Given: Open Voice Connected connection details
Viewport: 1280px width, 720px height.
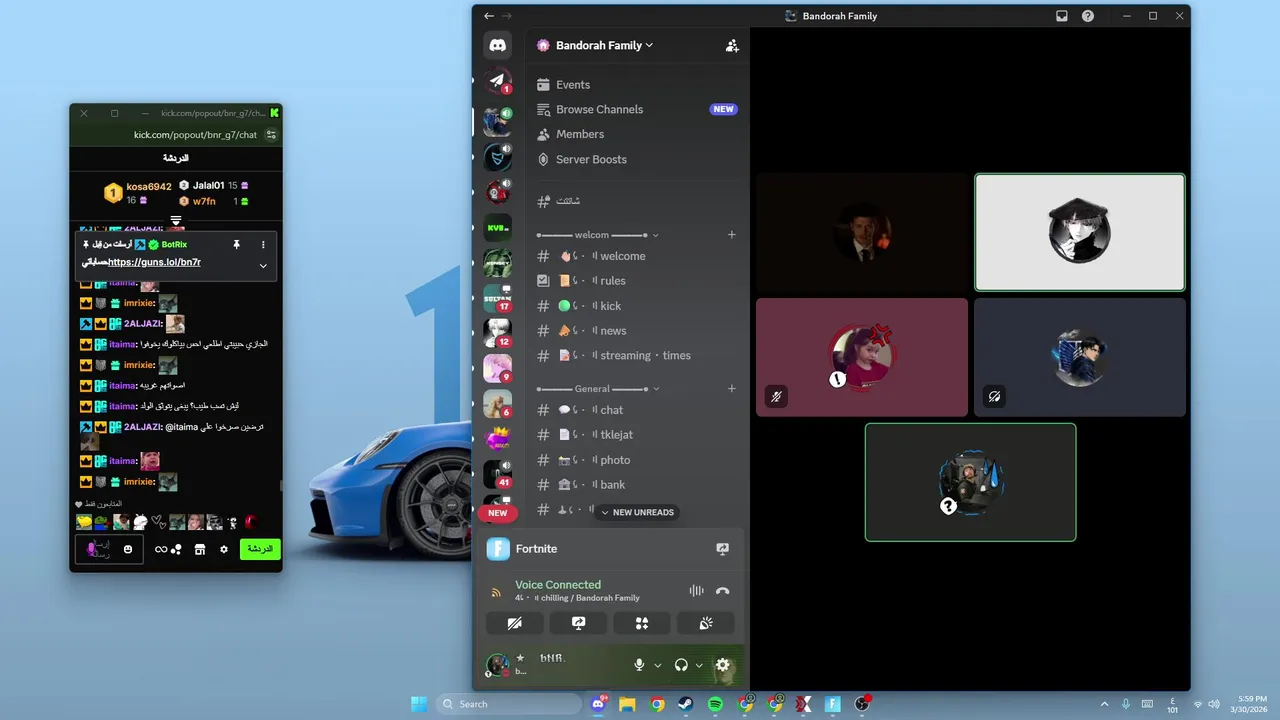Looking at the screenshot, I should point(558,585).
